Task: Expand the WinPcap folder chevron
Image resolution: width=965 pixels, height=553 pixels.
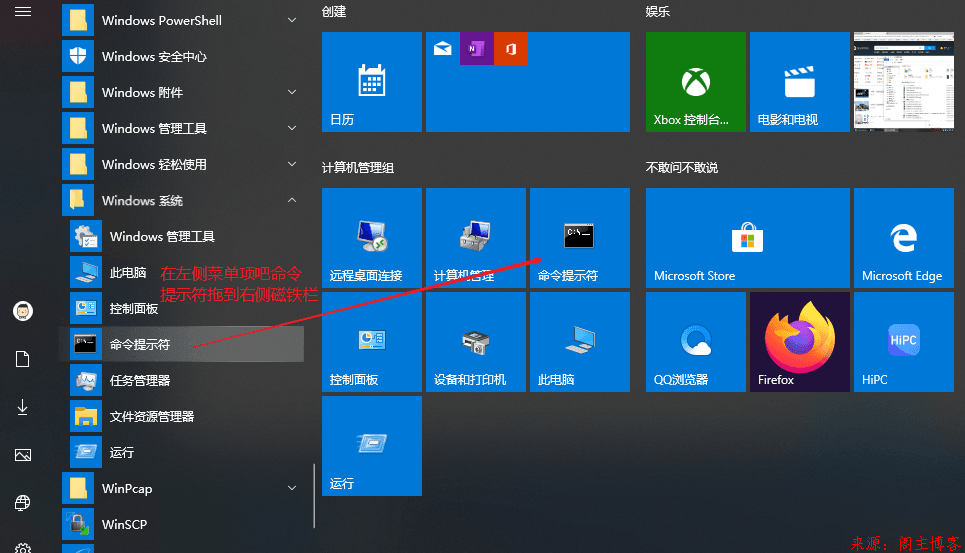Action: coord(292,488)
